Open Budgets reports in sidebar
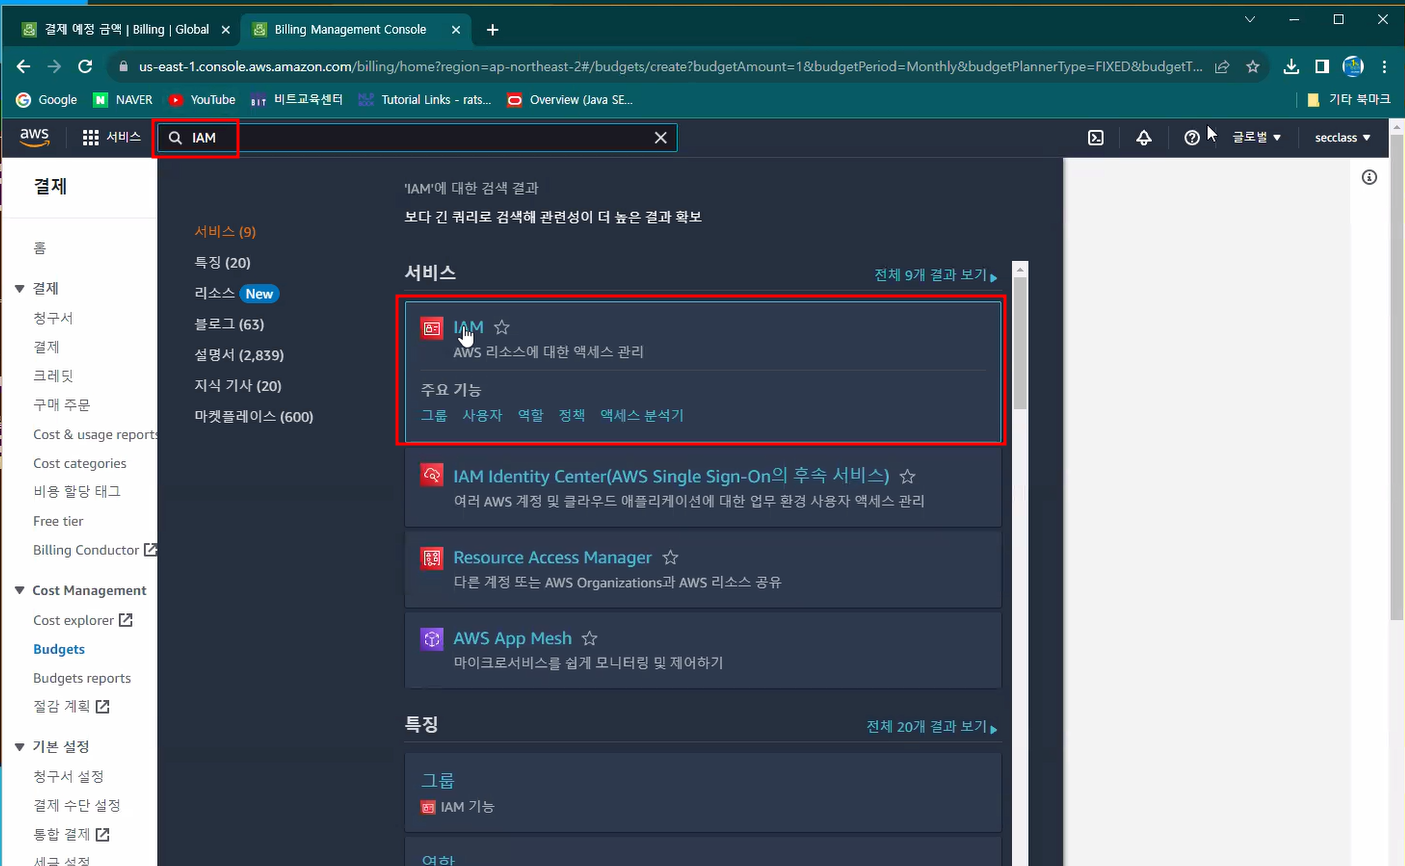Viewport: 1405px width, 866px height. coord(82,678)
